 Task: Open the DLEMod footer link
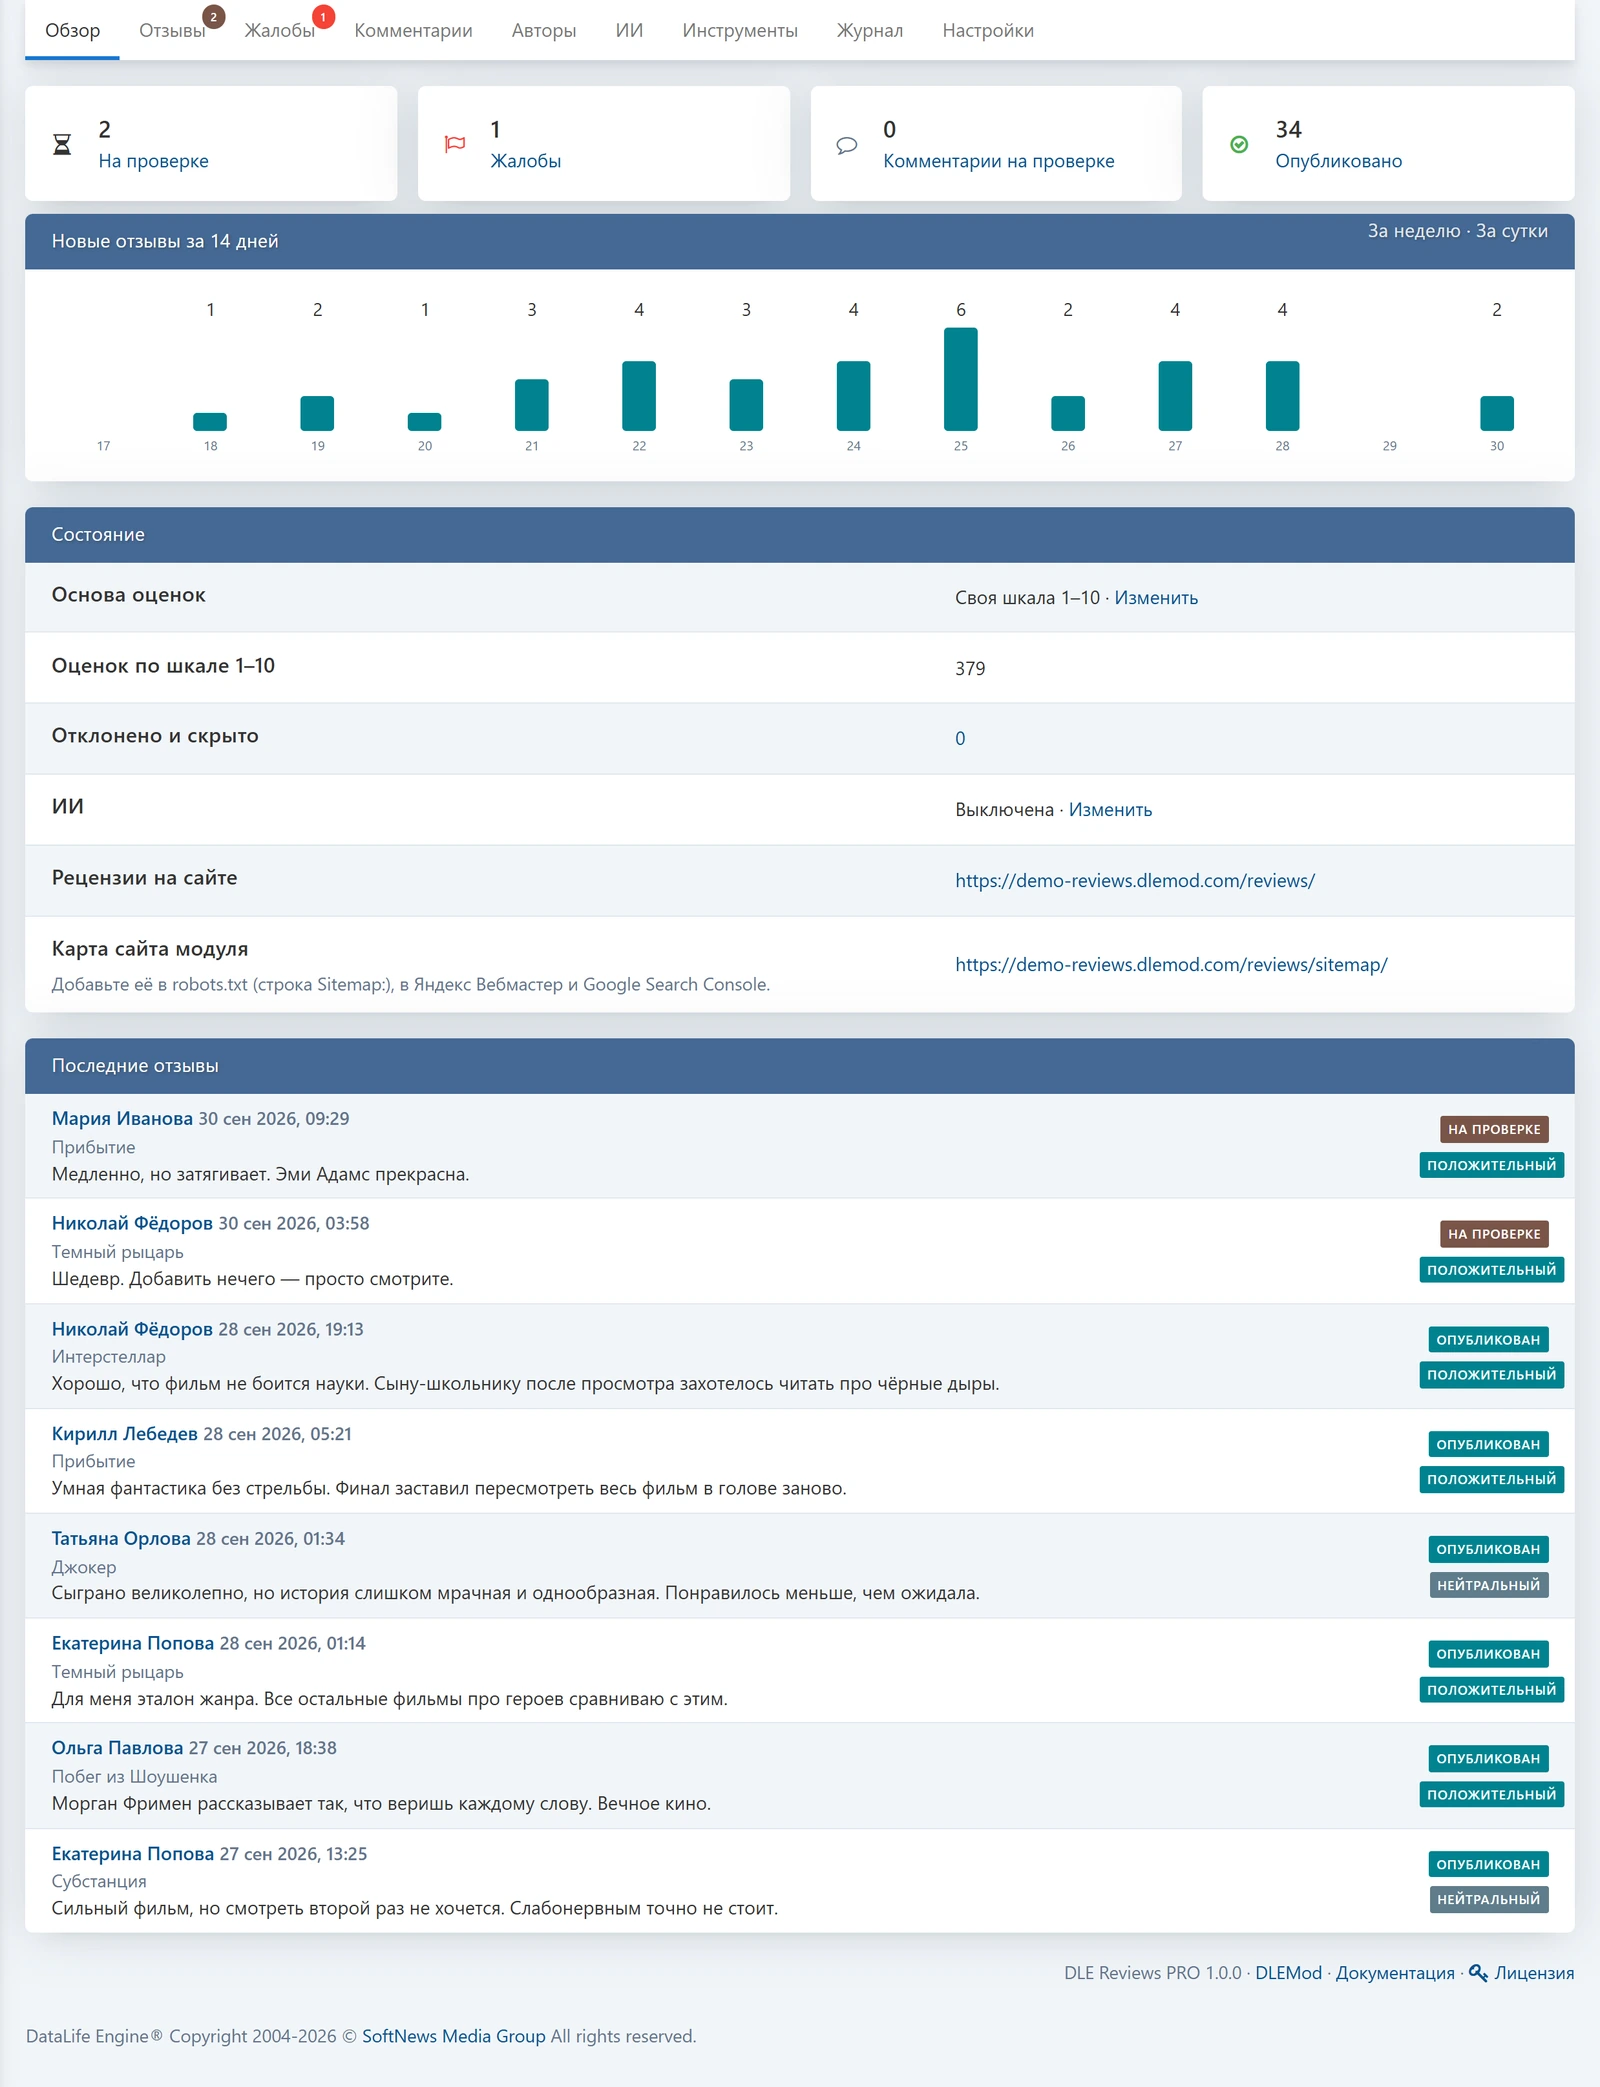tap(1288, 1973)
